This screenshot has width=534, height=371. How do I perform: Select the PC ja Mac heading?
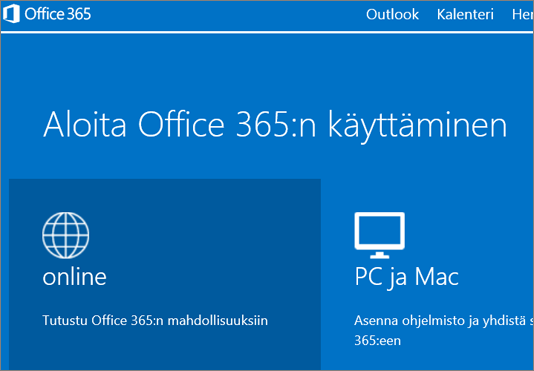(x=406, y=277)
